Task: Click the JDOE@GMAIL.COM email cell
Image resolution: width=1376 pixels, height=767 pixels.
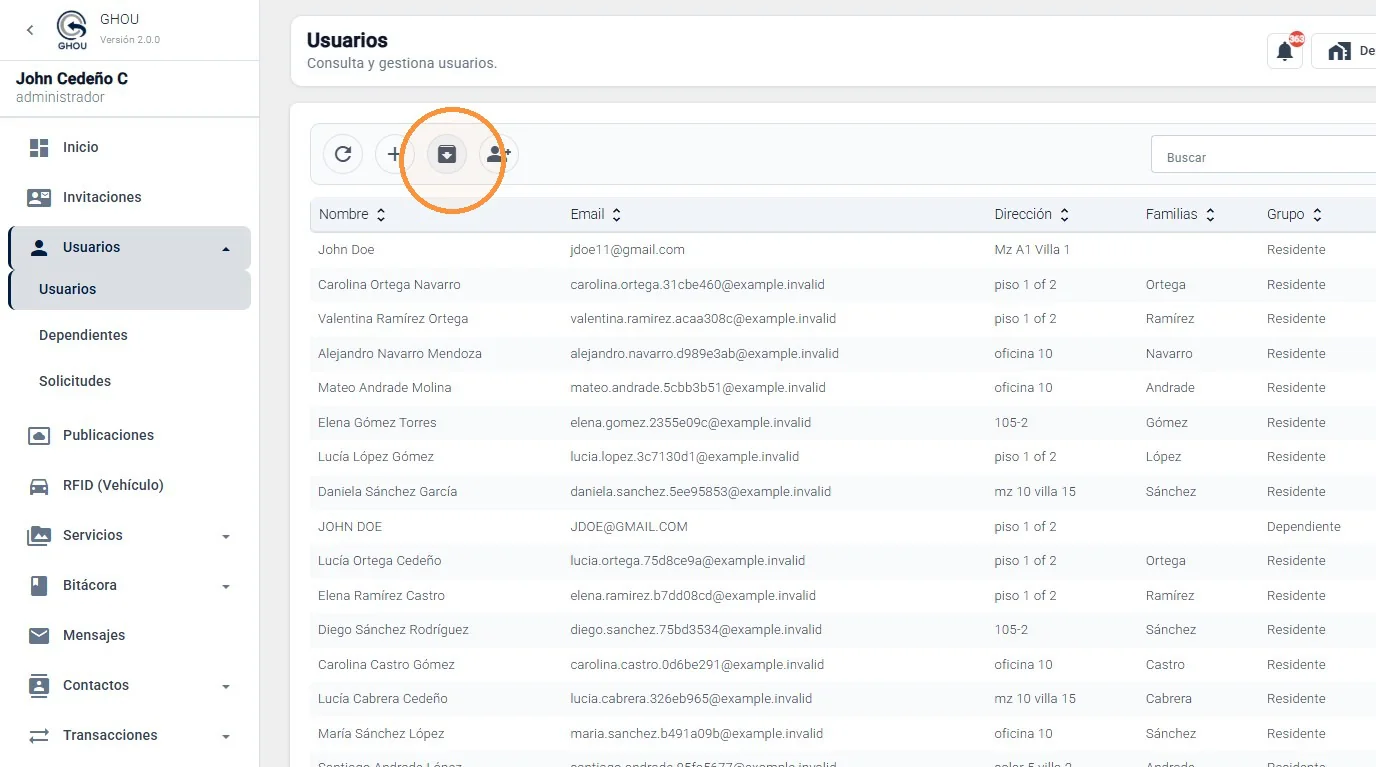Action: (x=629, y=526)
